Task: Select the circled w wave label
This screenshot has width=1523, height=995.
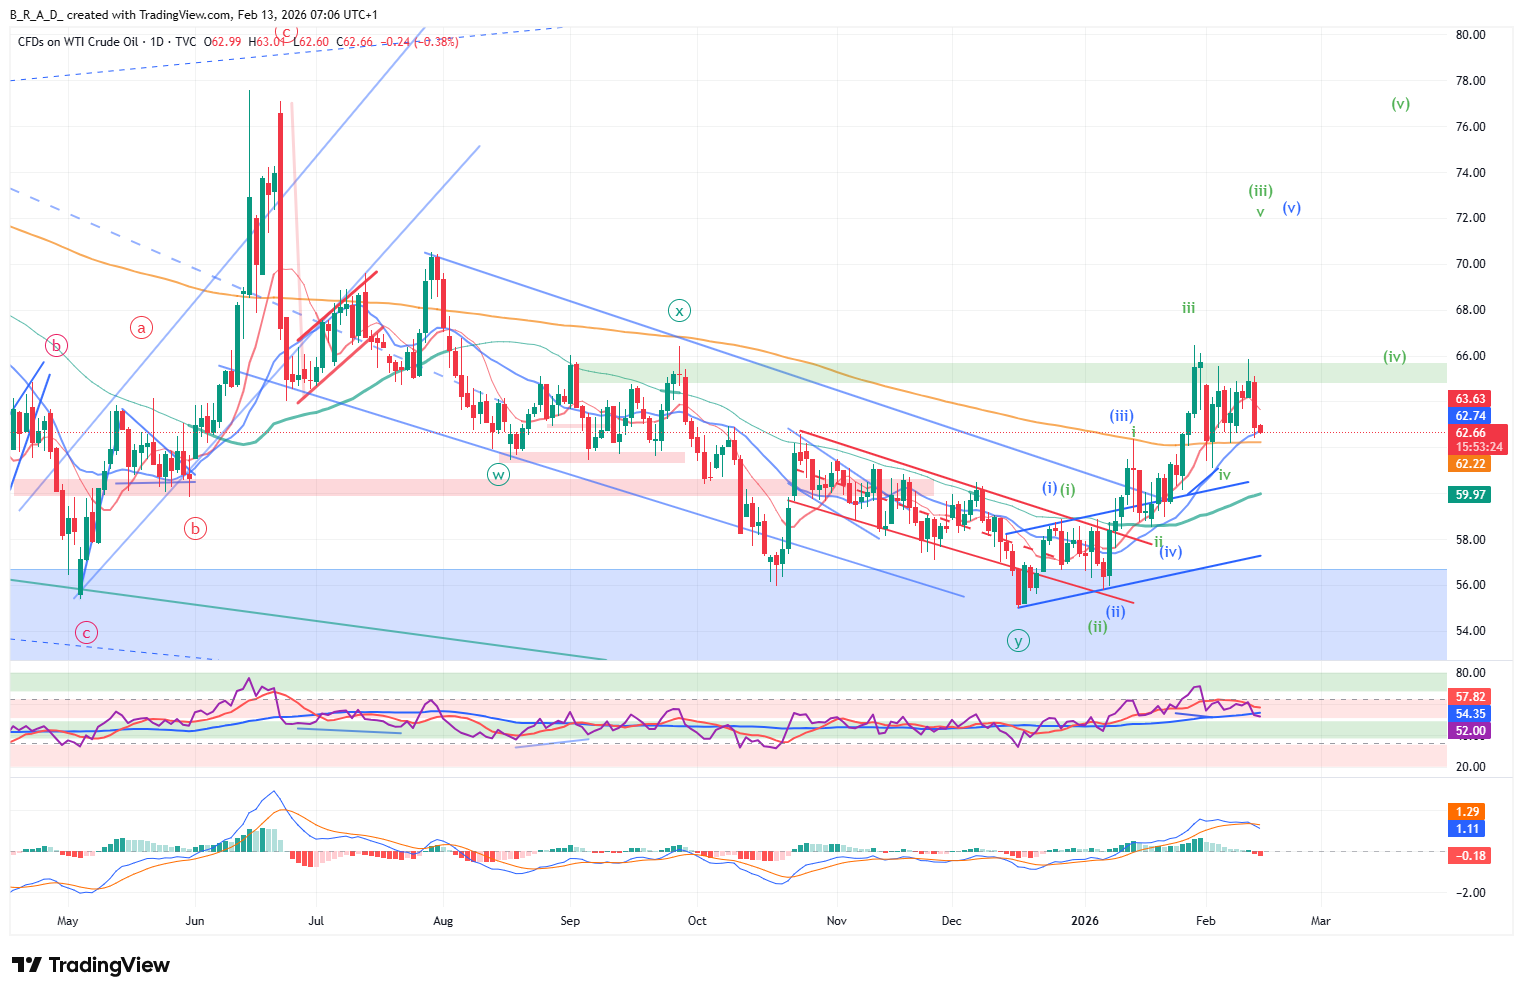Action: click(498, 475)
